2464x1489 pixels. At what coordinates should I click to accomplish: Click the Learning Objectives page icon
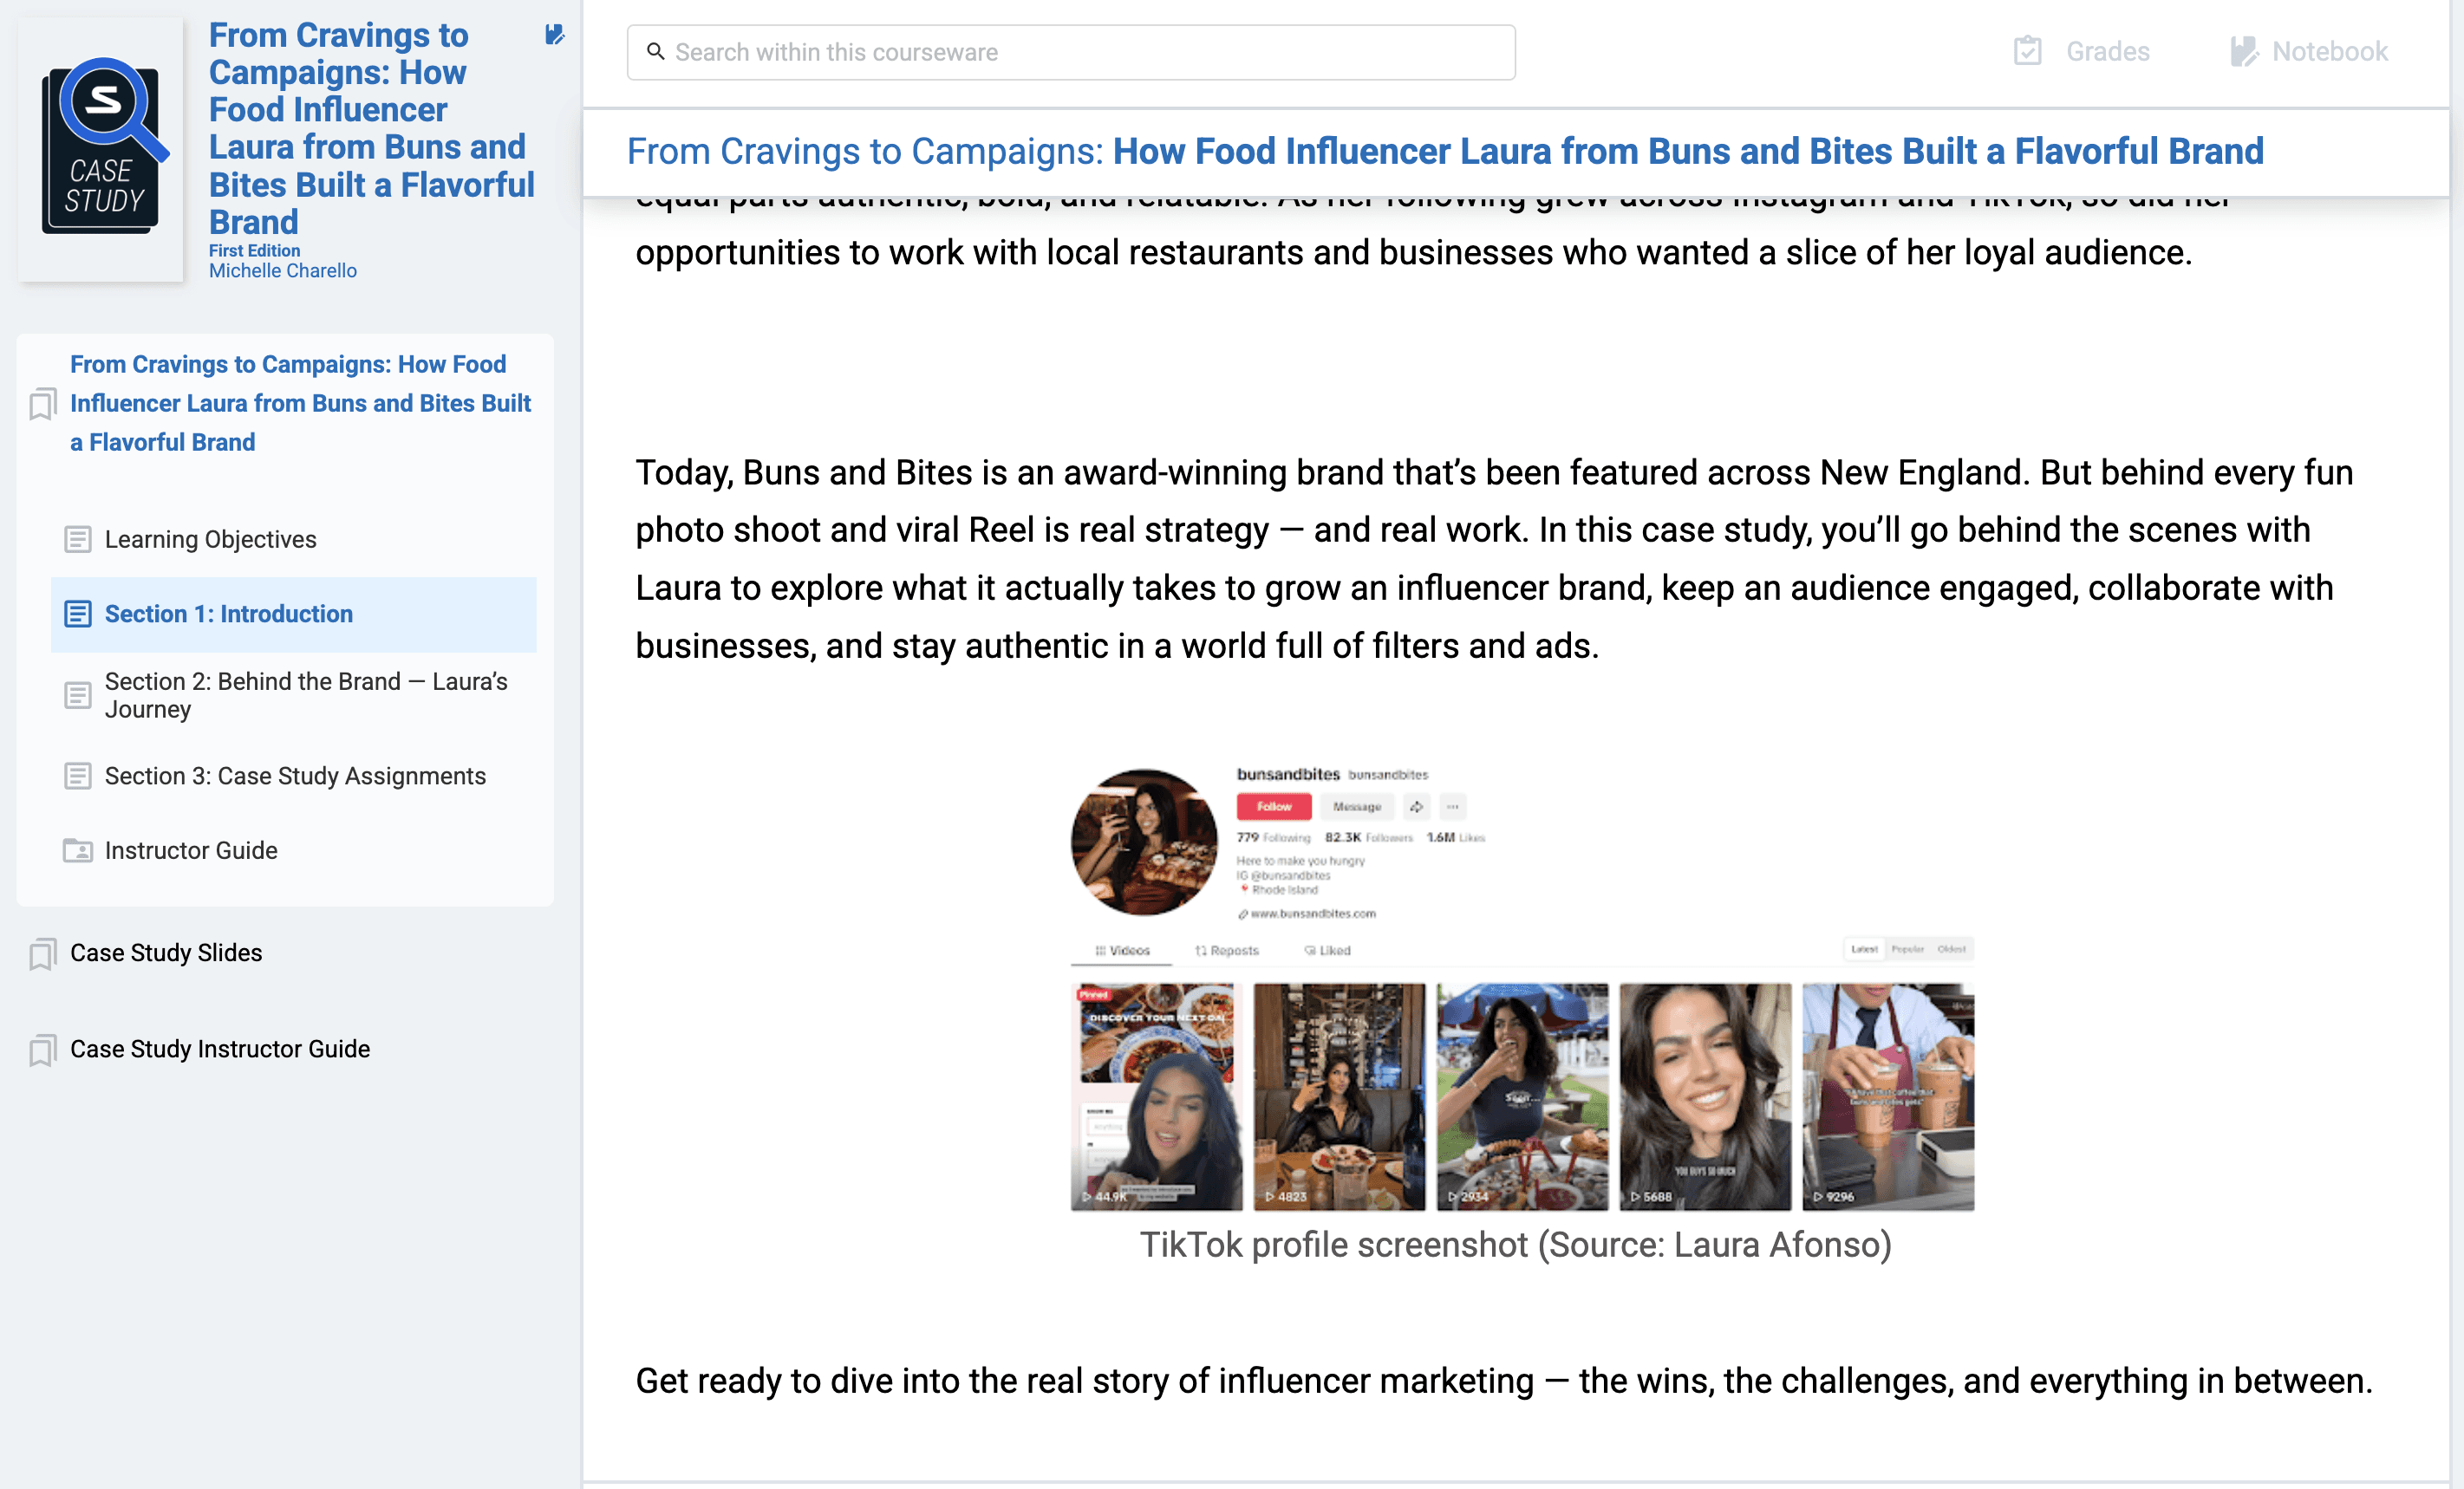(x=78, y=540)
